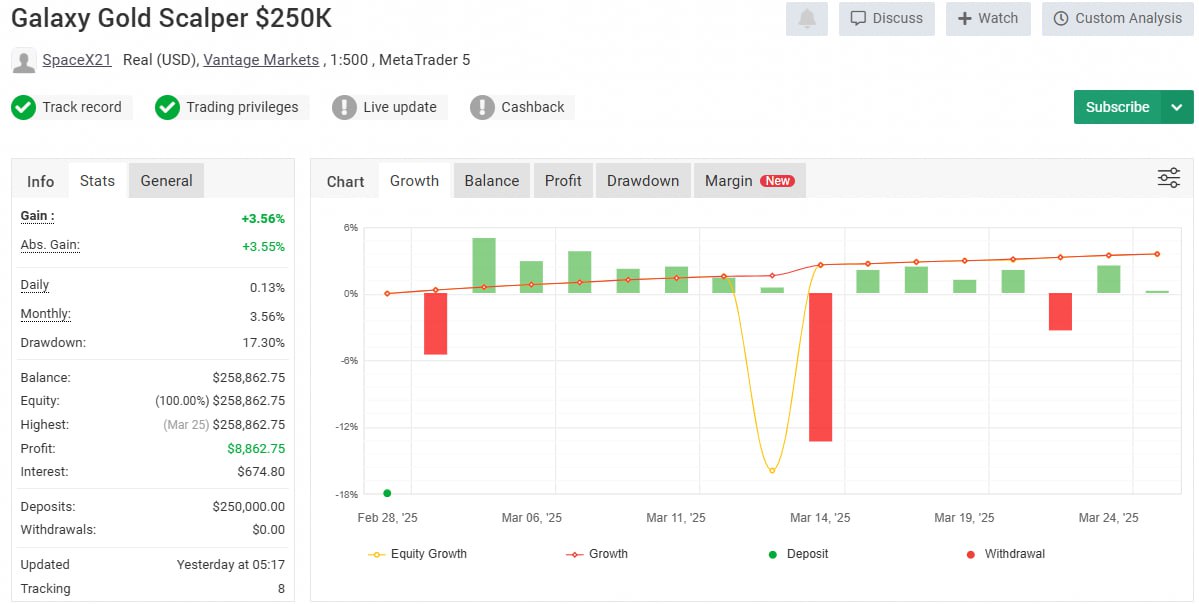This screenshot has width=1199, height=604.
Task: Add system to Watch list
Action: click(x=988, y=18)
